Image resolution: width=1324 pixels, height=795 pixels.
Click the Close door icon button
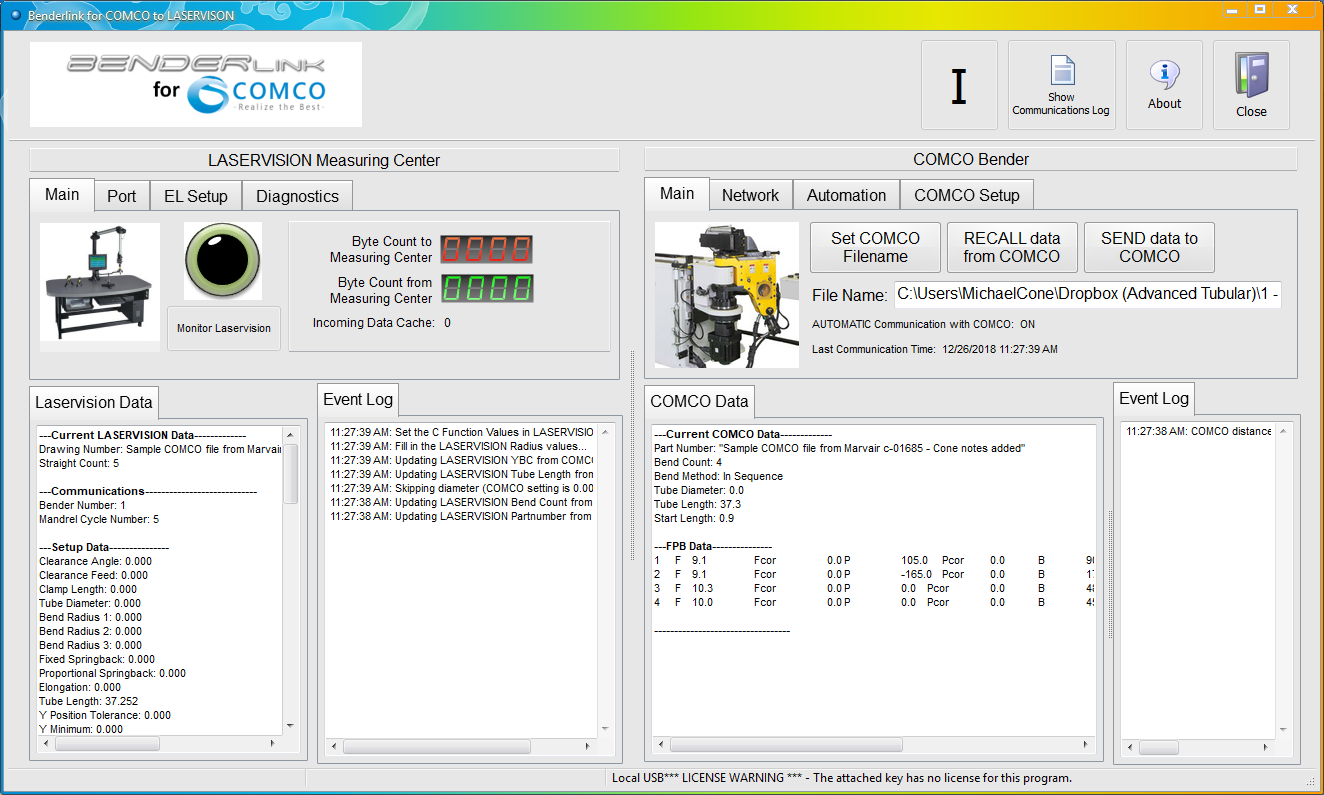pos(1251,85)
